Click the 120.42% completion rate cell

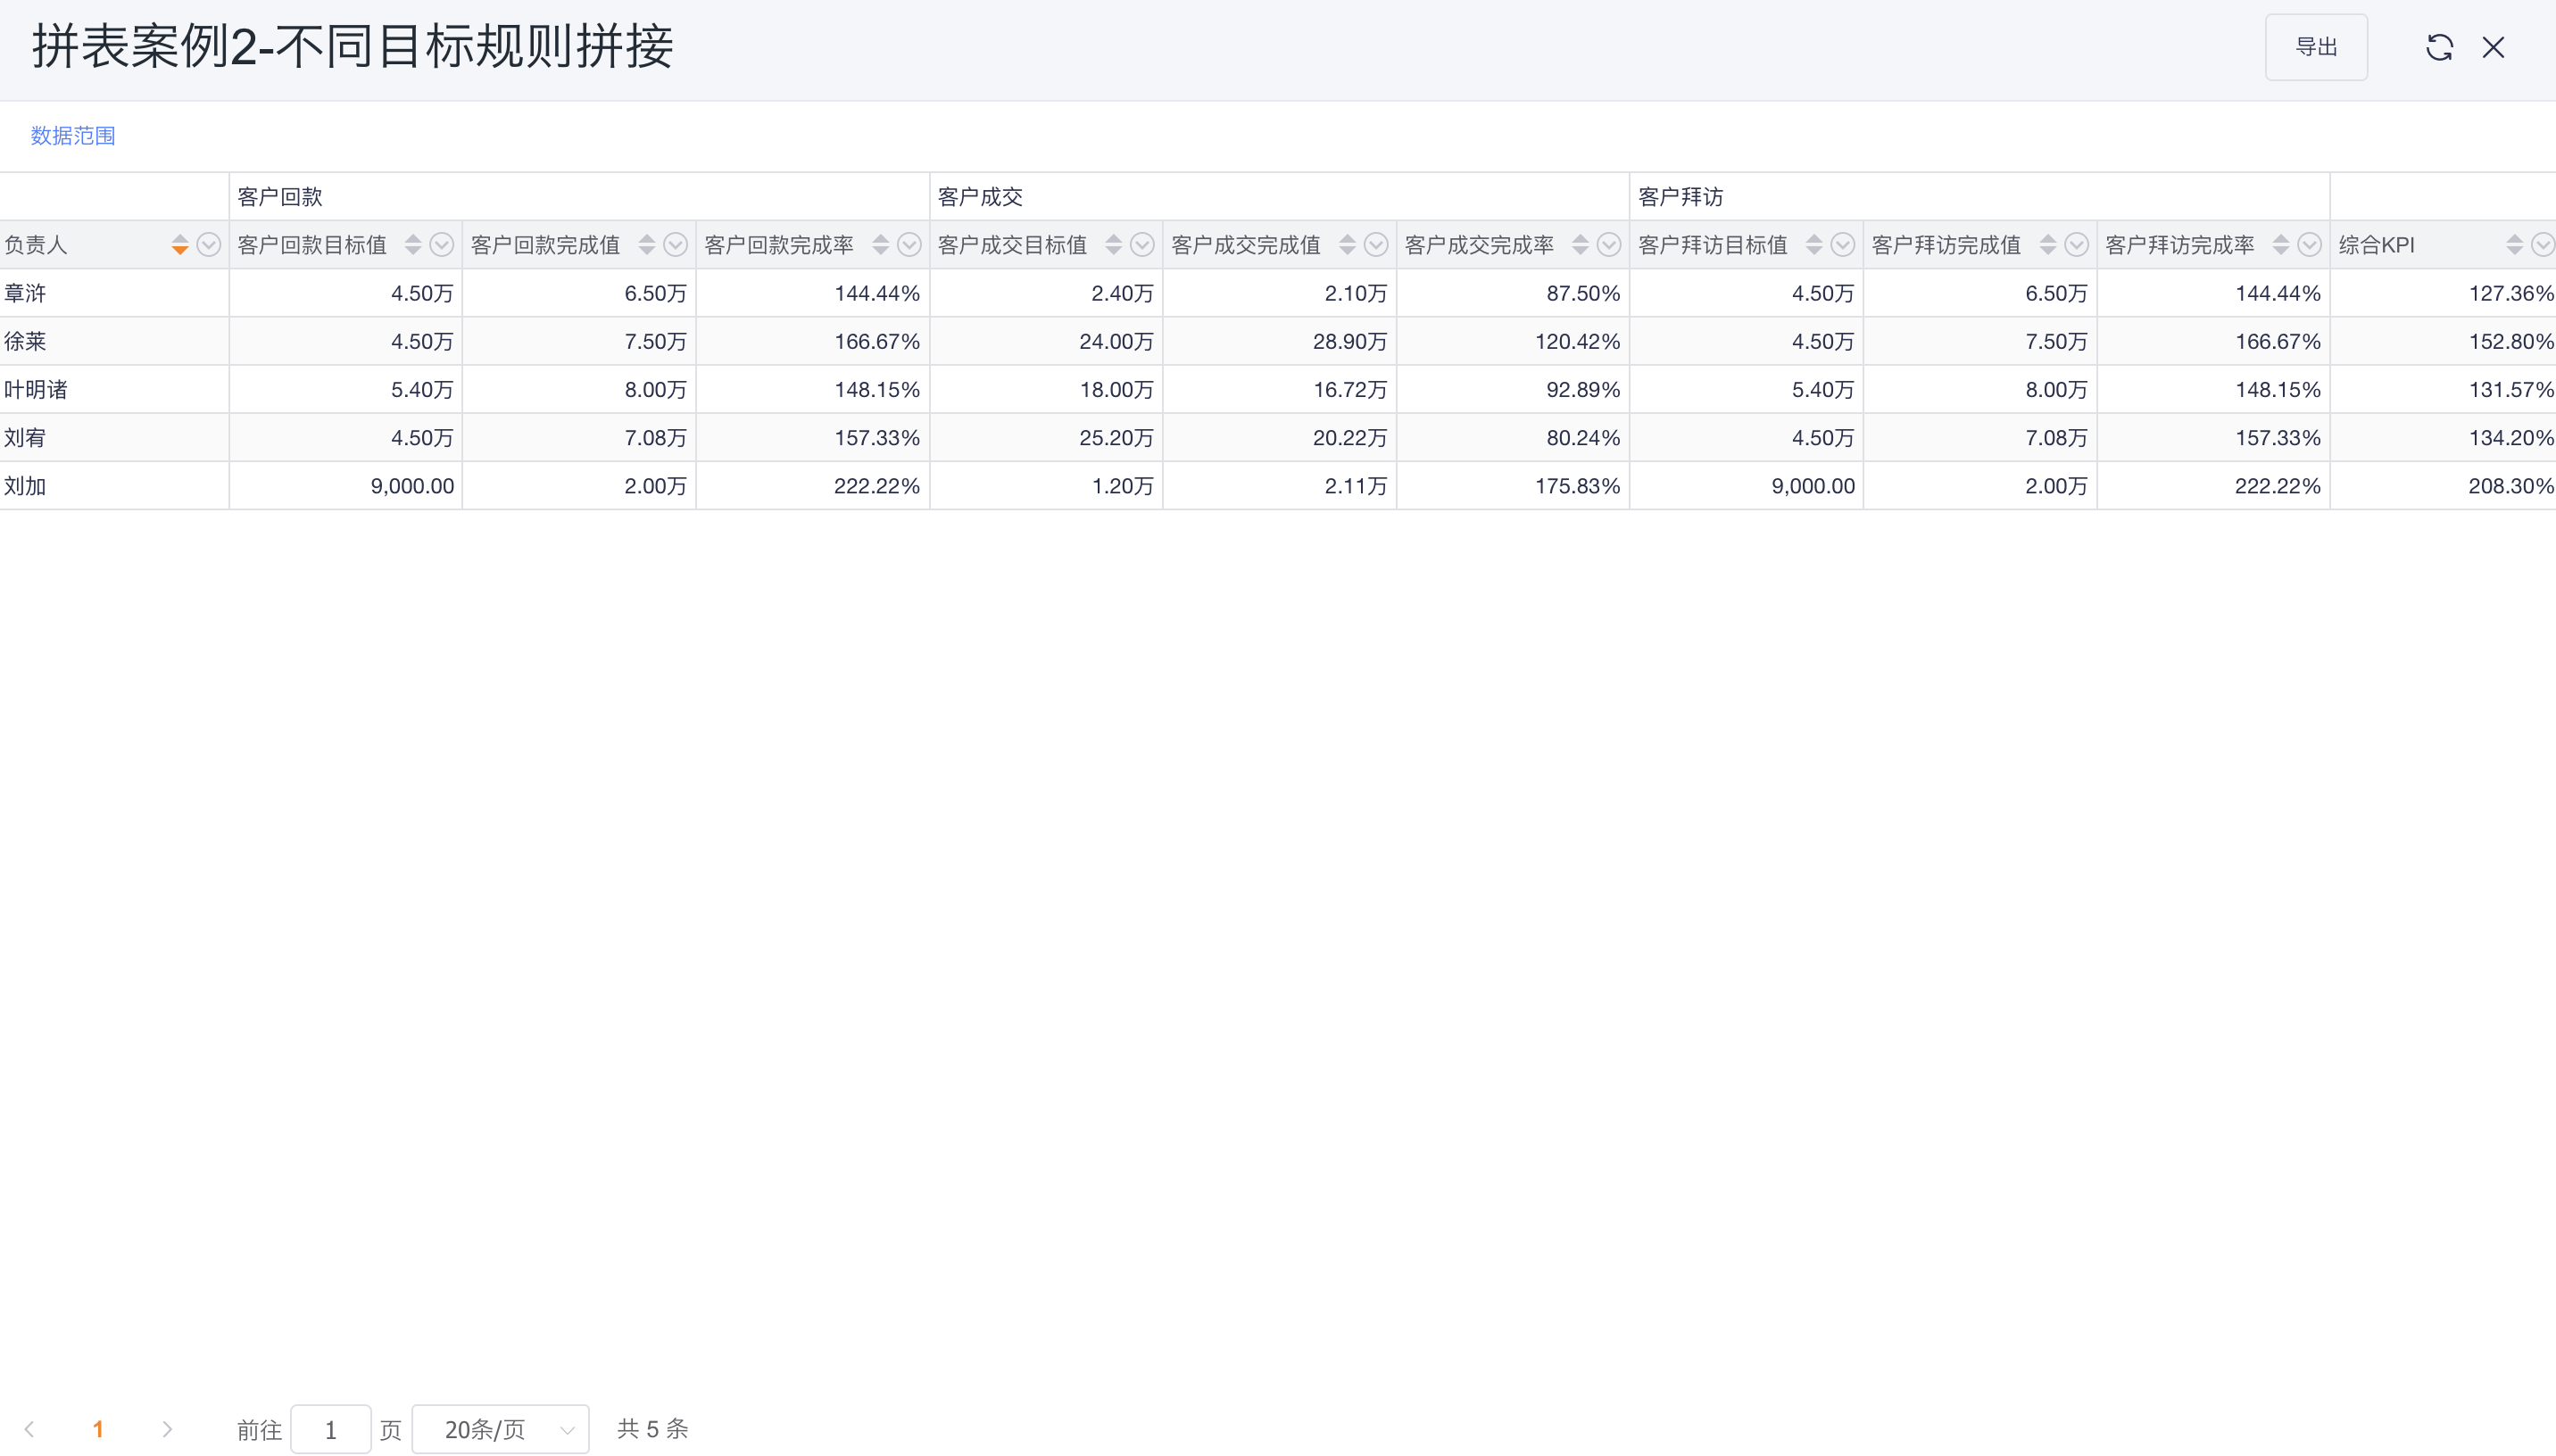[1513, 341]
